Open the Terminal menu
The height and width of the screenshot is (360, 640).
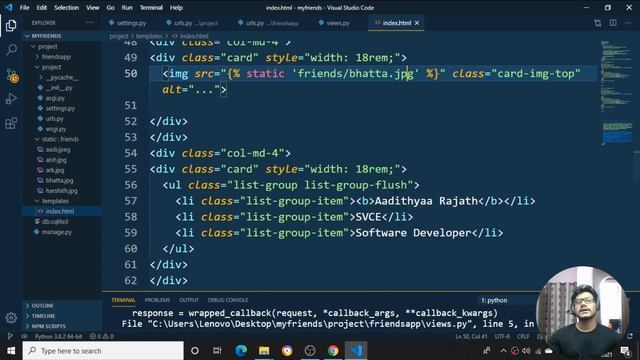(151, 7)
